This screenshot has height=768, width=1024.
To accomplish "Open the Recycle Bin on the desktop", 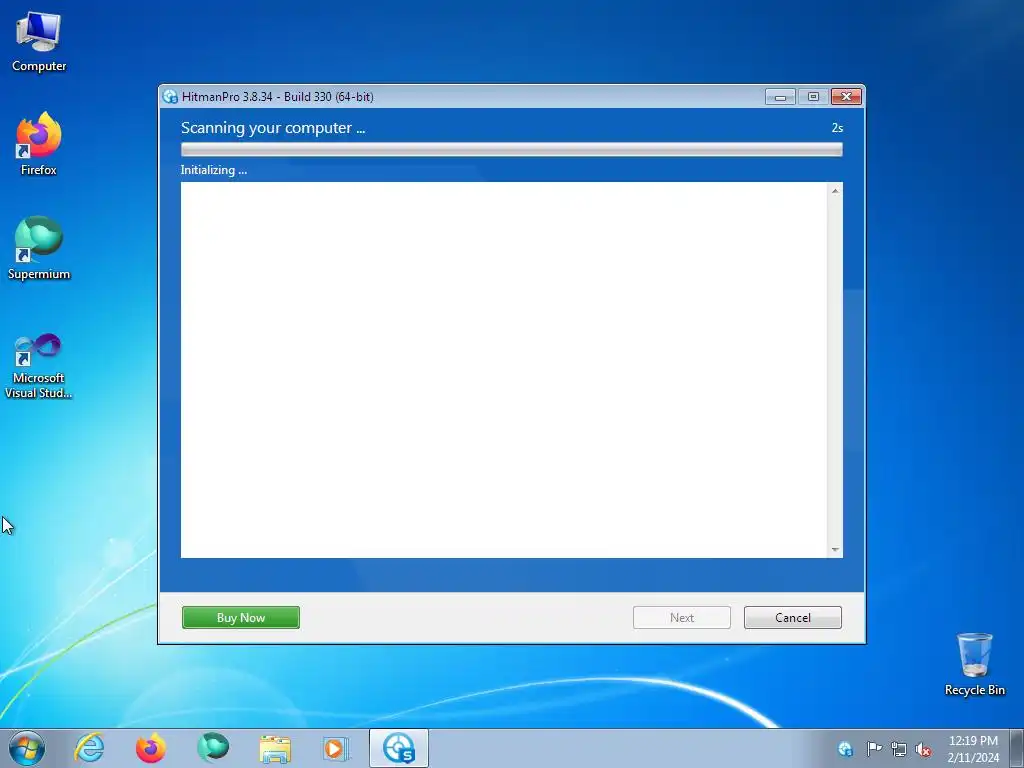I will coord(974,664).
